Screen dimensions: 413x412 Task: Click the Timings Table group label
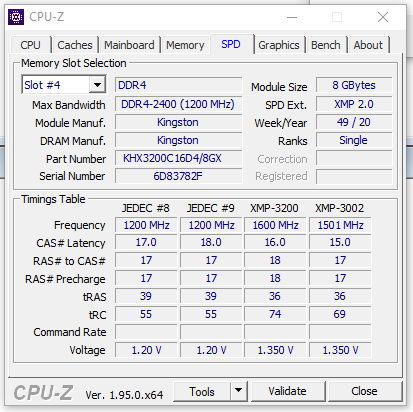tap(53, 199)
